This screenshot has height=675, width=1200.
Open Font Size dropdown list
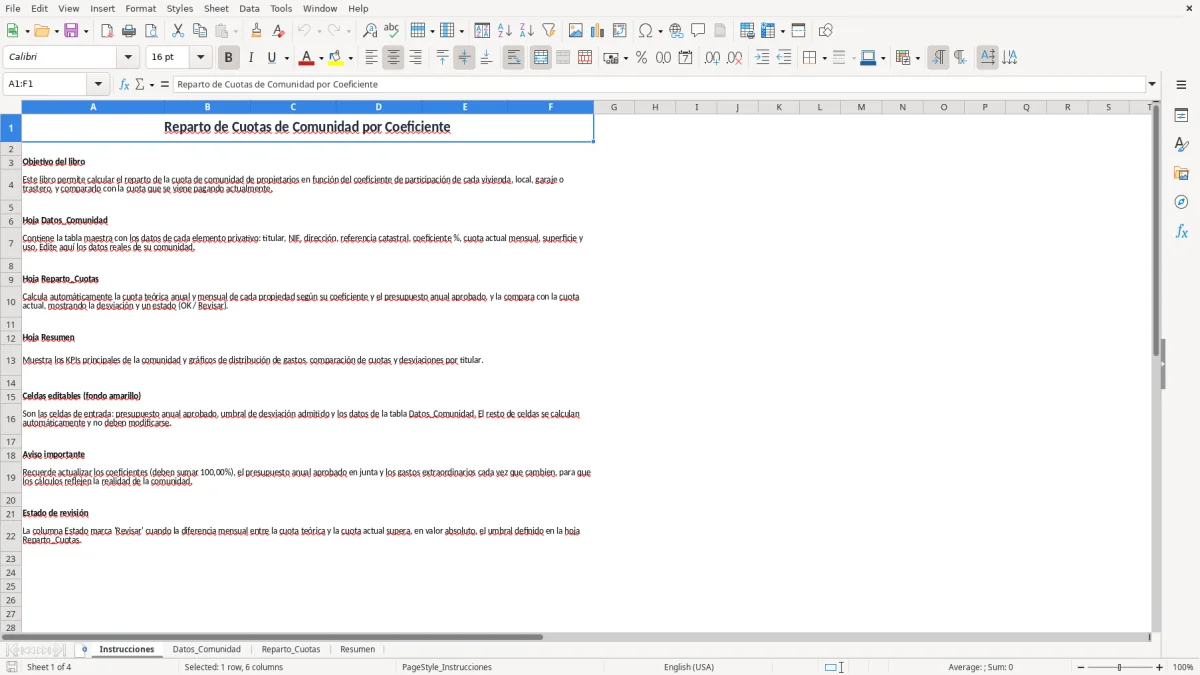201,58
